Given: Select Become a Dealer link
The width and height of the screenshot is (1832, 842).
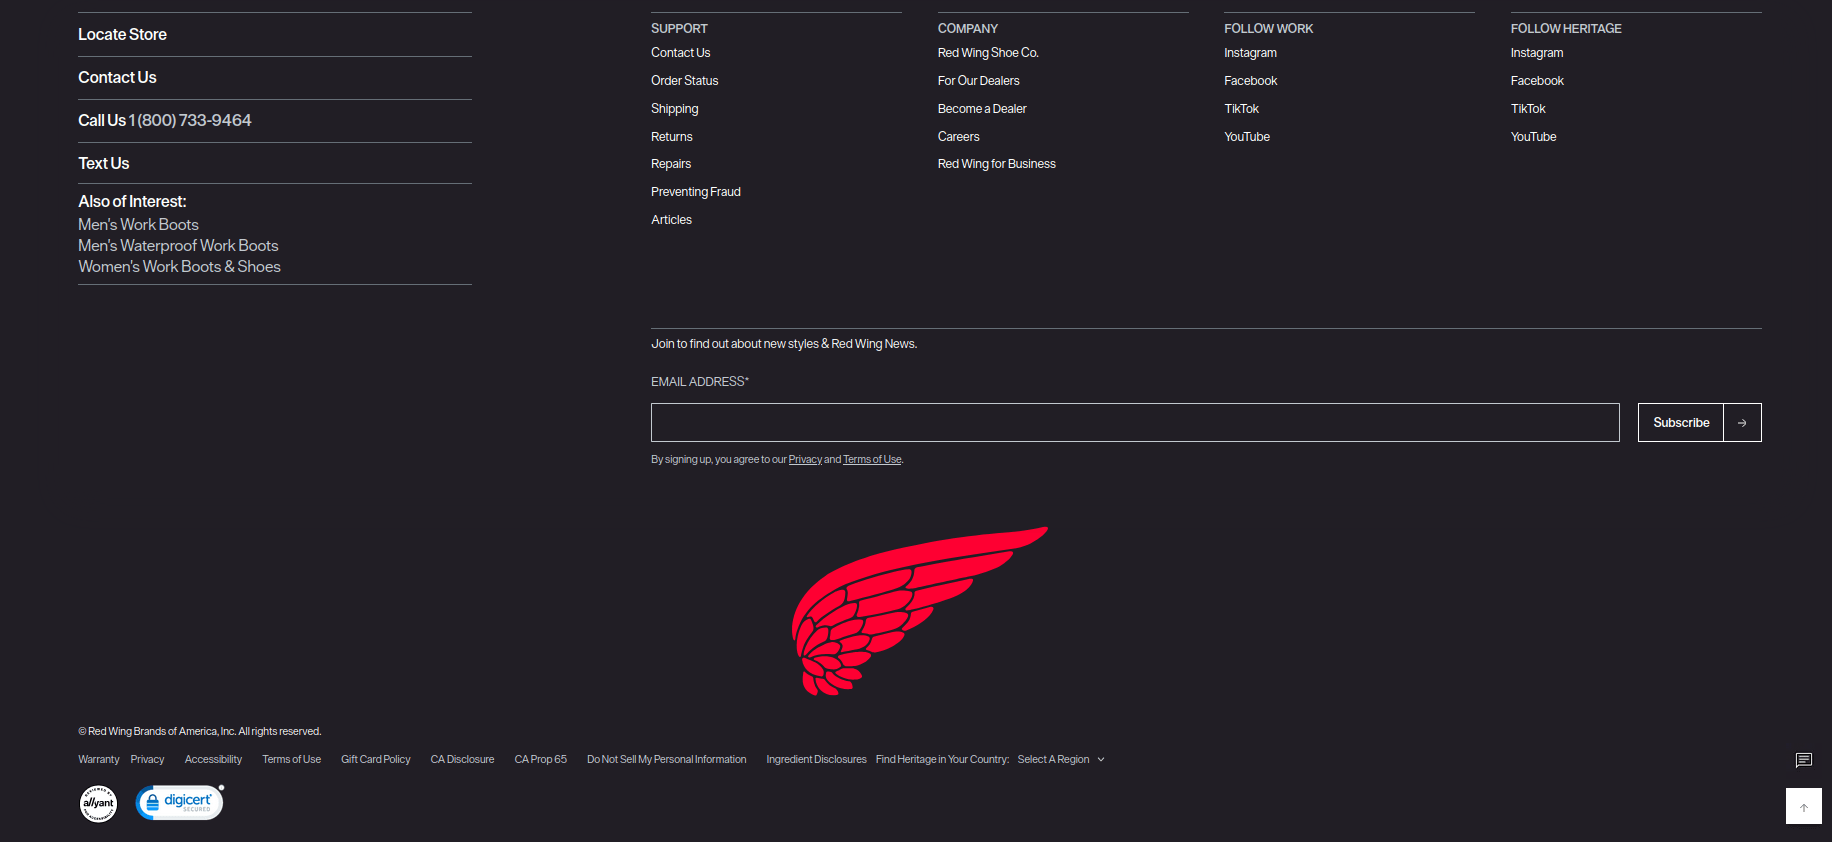Looking at the screenshot, I should (981, 109).
